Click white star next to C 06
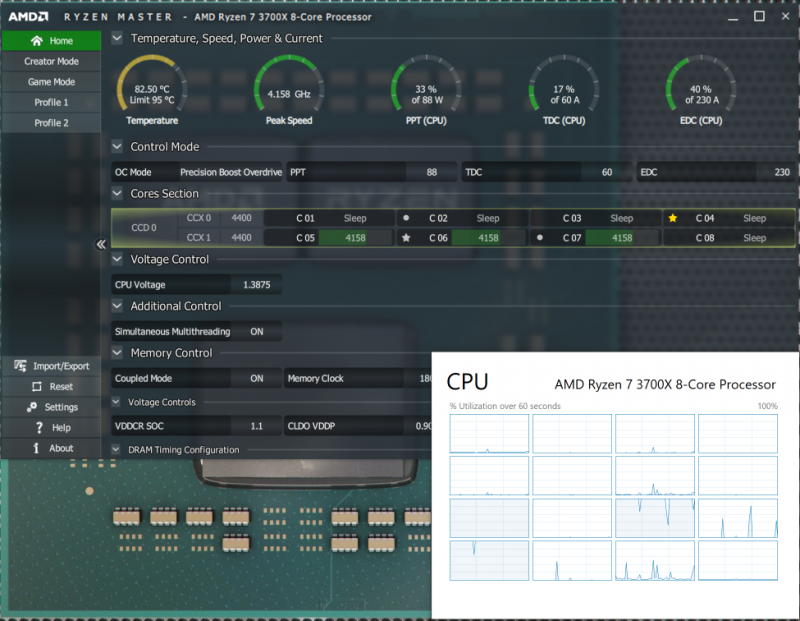This screenshot has height=621, width=800. (x=406, y=238)
